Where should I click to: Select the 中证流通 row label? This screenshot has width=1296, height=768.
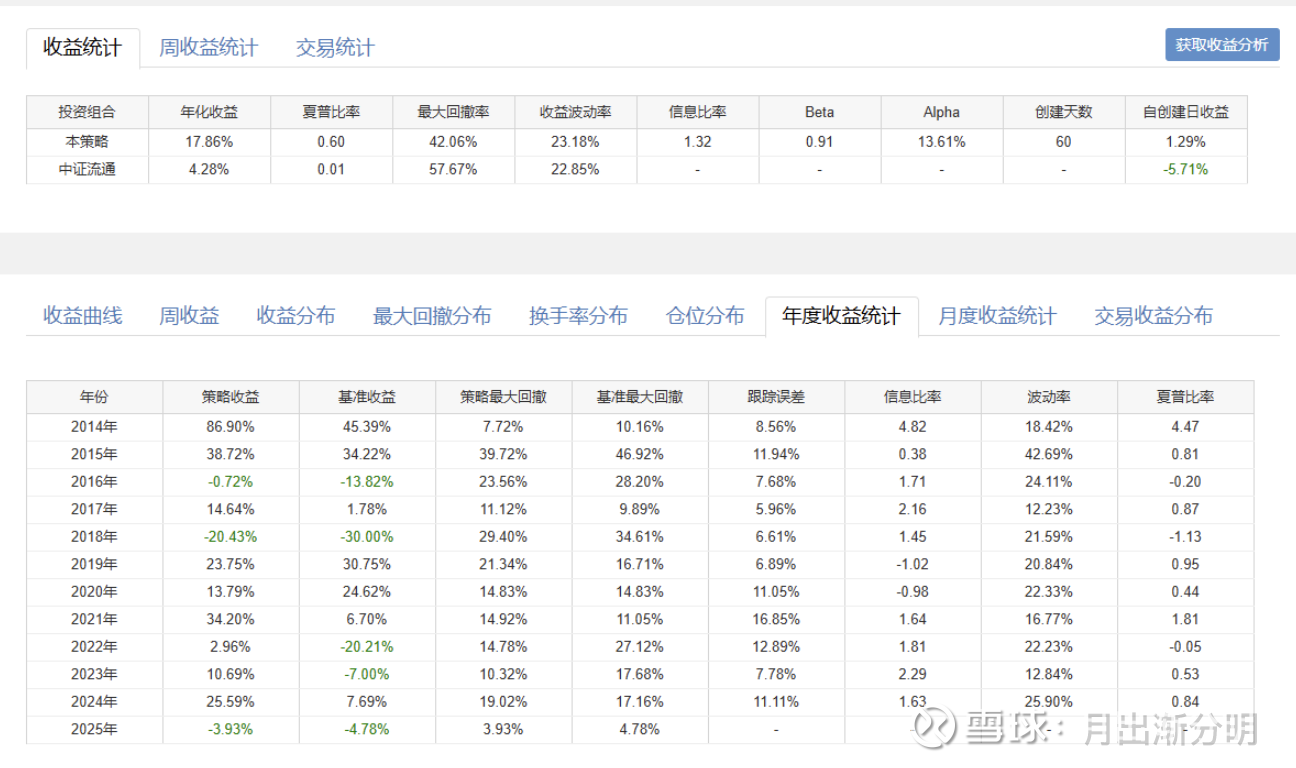point(87,169)
